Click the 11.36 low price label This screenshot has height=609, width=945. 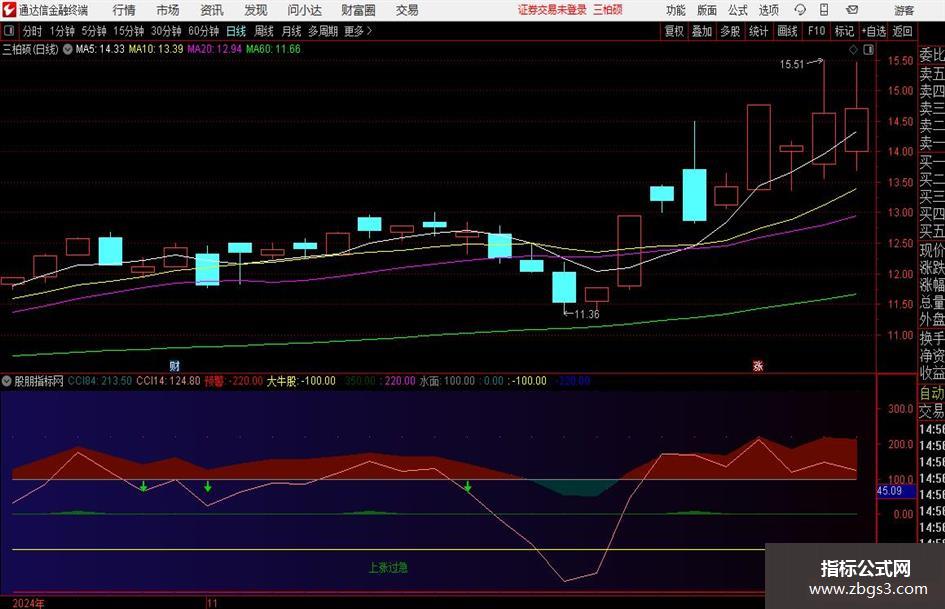tap(586, 314)
